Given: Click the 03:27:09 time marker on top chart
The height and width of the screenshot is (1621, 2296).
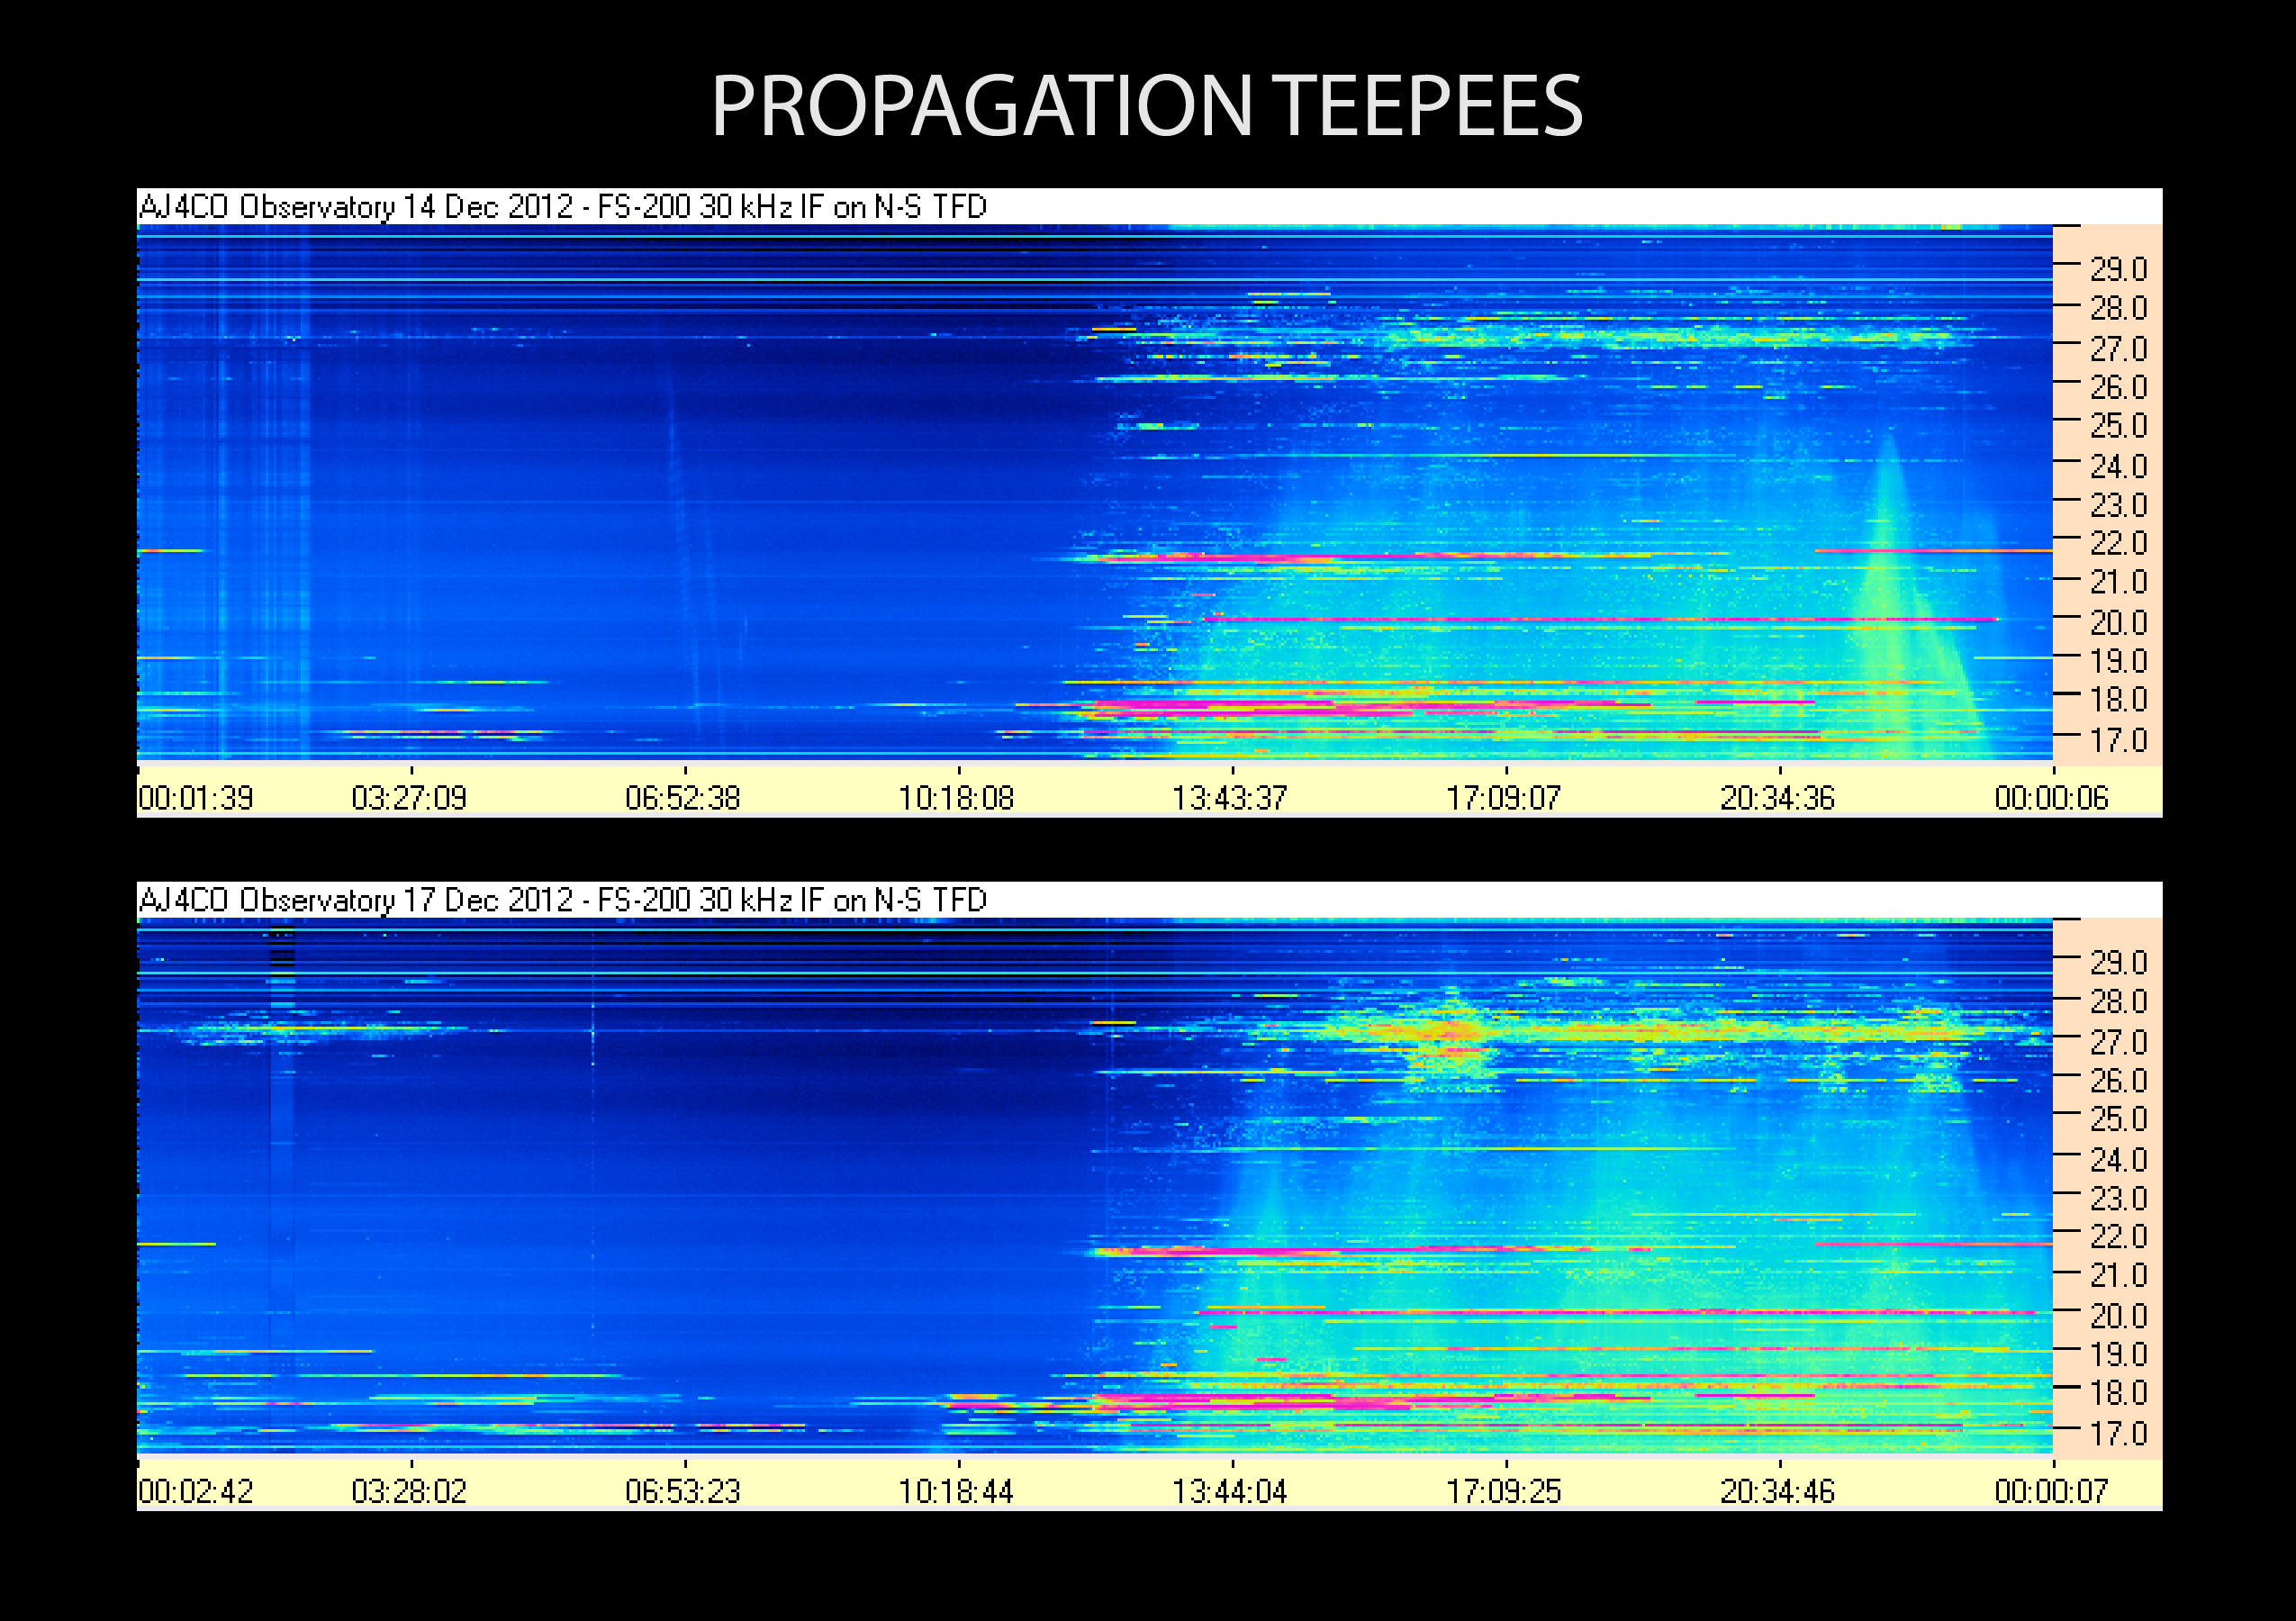Looking at the screenshot, I should click(409, 798).
